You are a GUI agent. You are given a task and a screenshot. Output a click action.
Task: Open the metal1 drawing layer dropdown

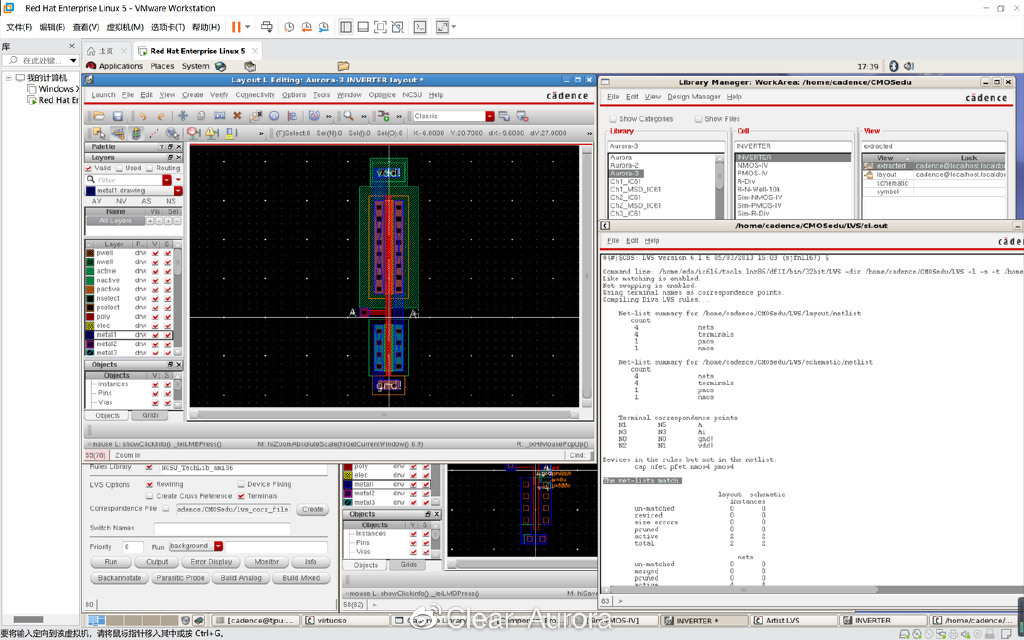(x=178, y=190)
